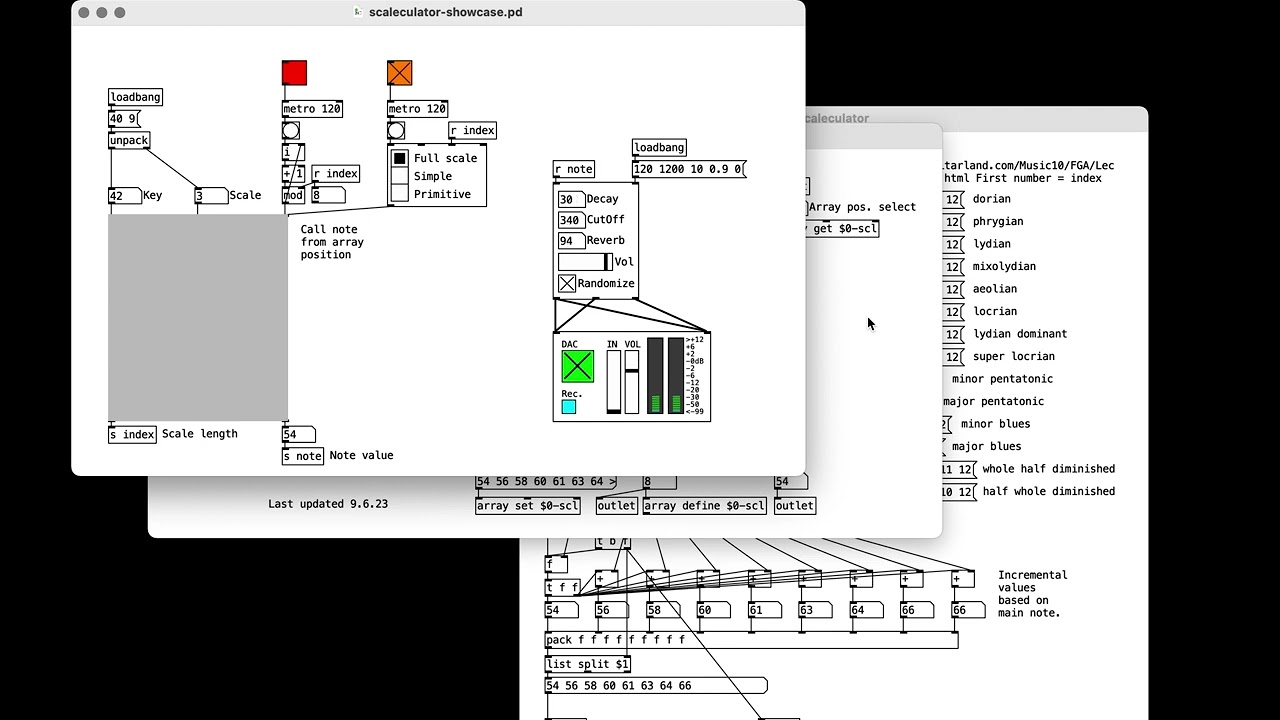This screenshot has width=1280, height=720.
Task: Adjust the VOL vertical slider
Action: pyautogui.click(x=632, y=382)
